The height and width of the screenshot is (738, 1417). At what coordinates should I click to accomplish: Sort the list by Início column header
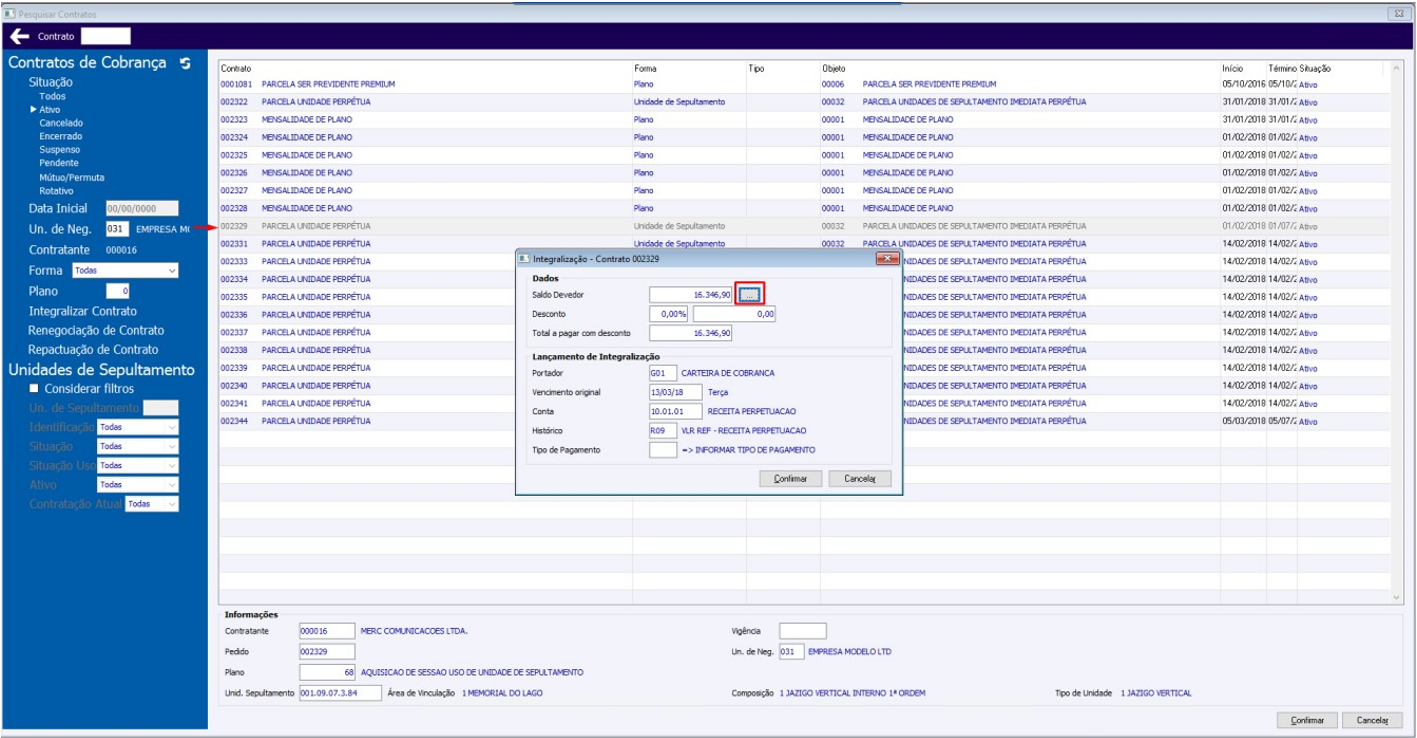tap(1232, 68)
